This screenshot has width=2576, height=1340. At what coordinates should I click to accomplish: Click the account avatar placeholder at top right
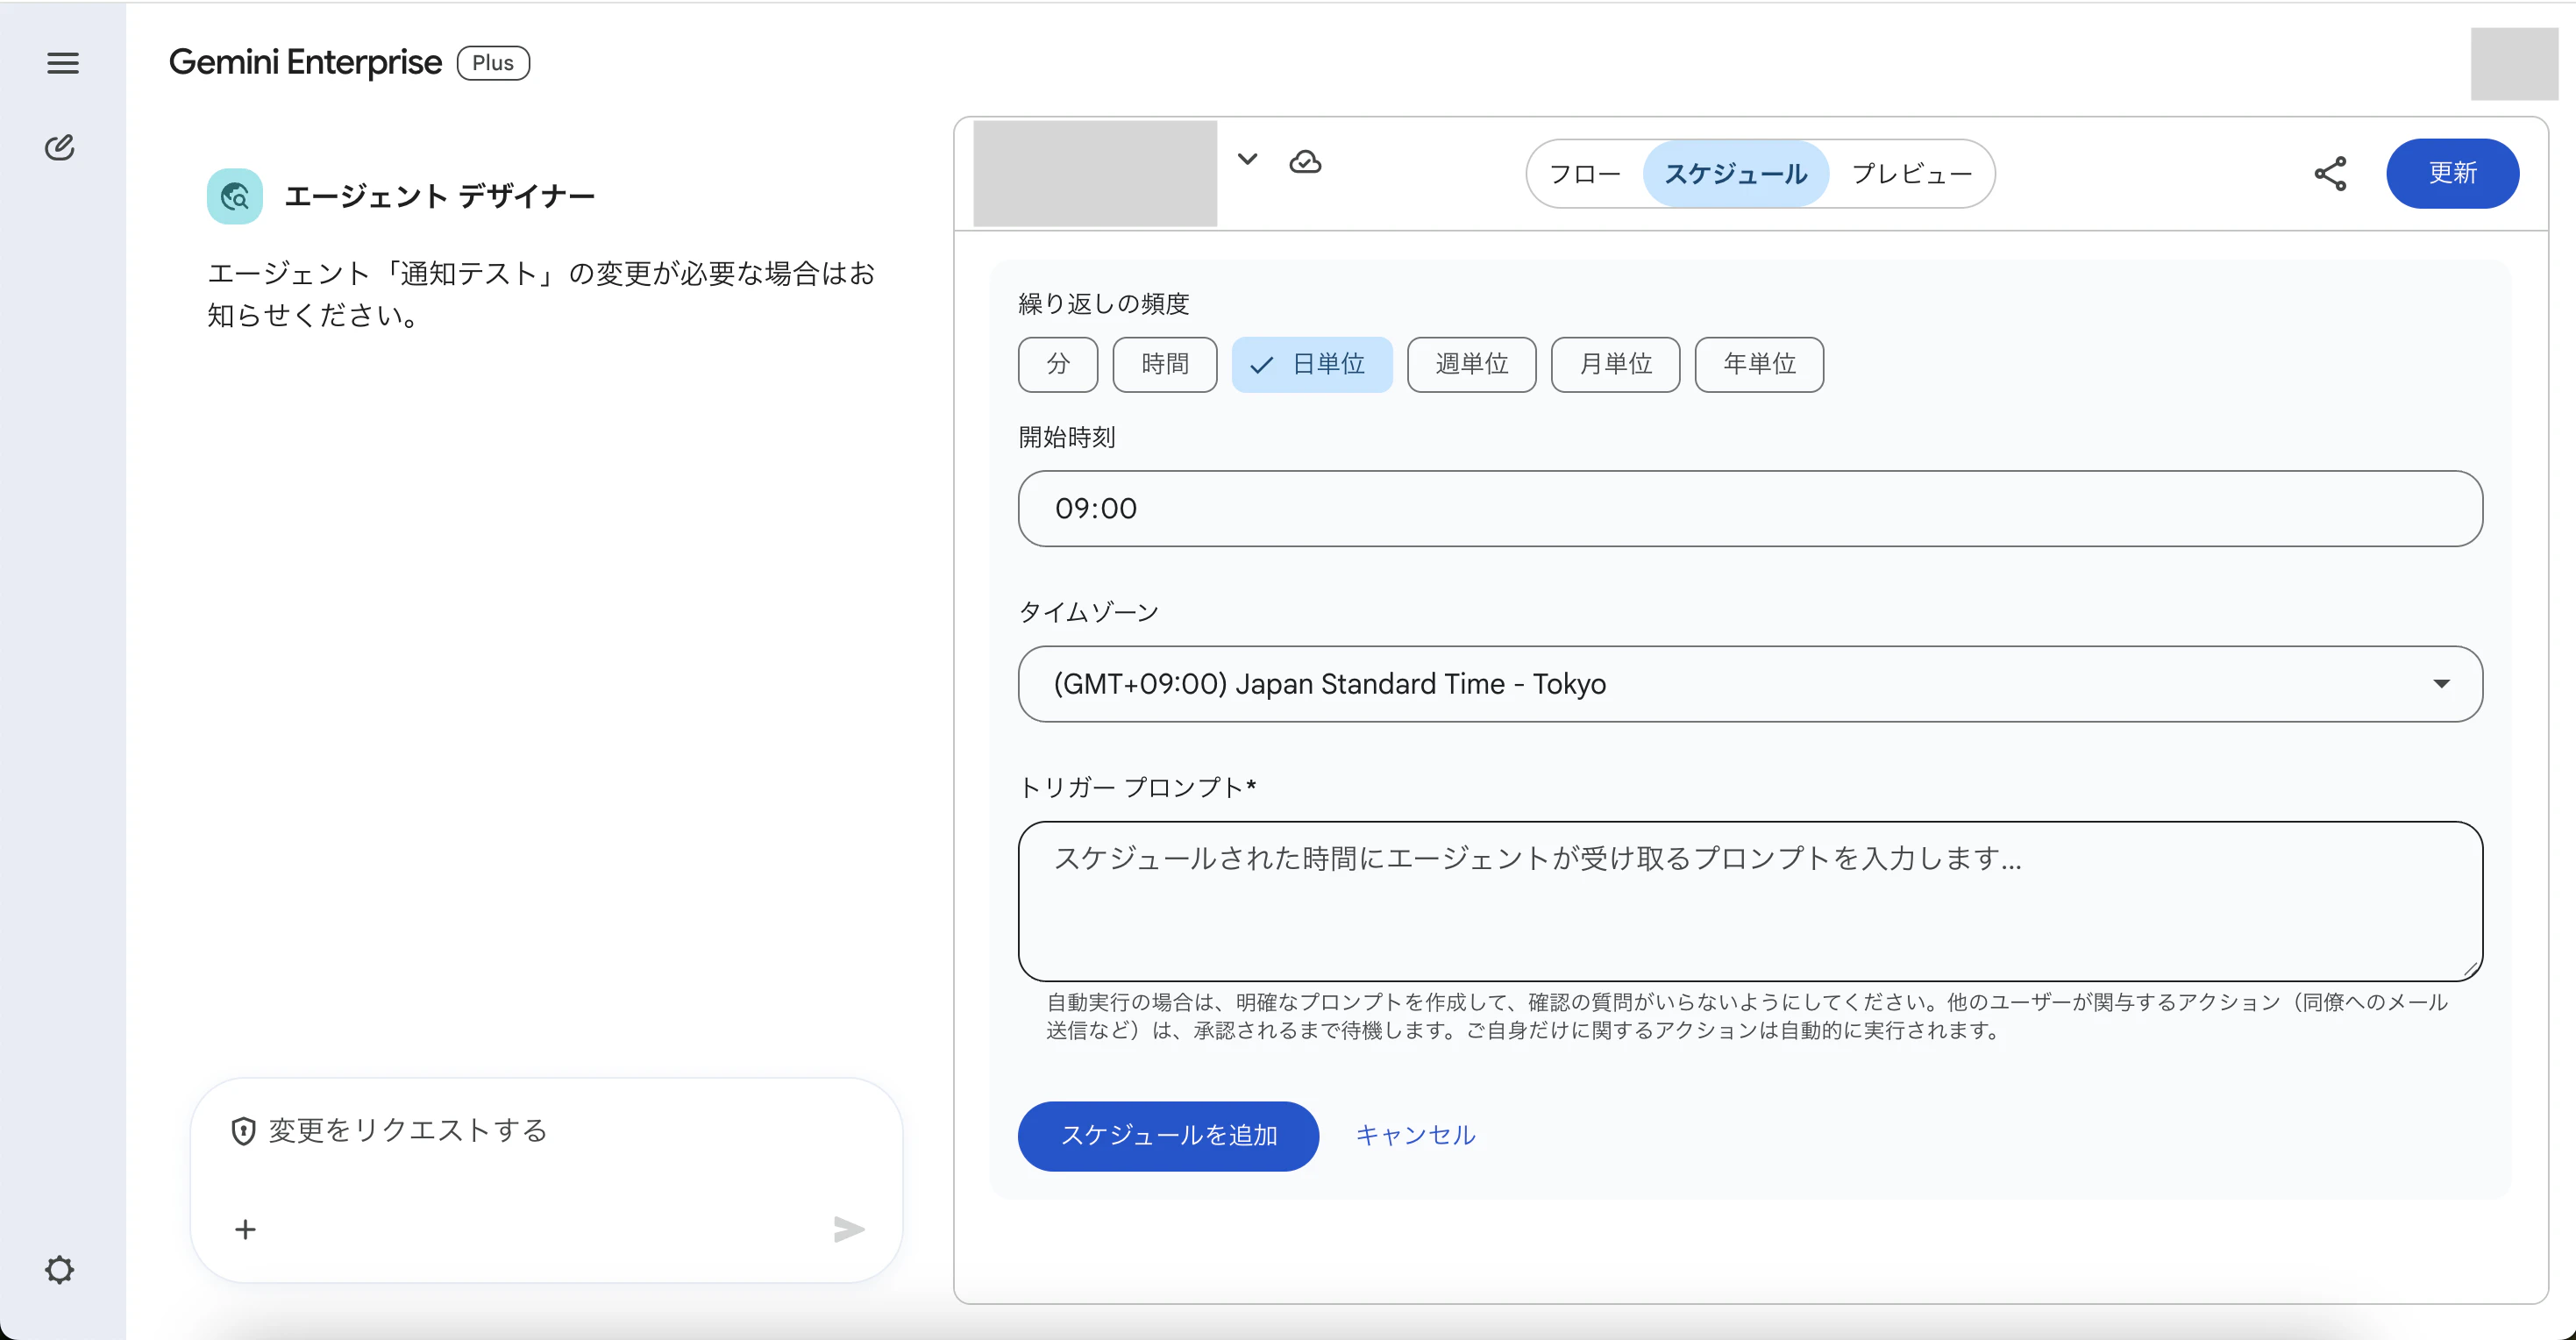coord(2513,64)
